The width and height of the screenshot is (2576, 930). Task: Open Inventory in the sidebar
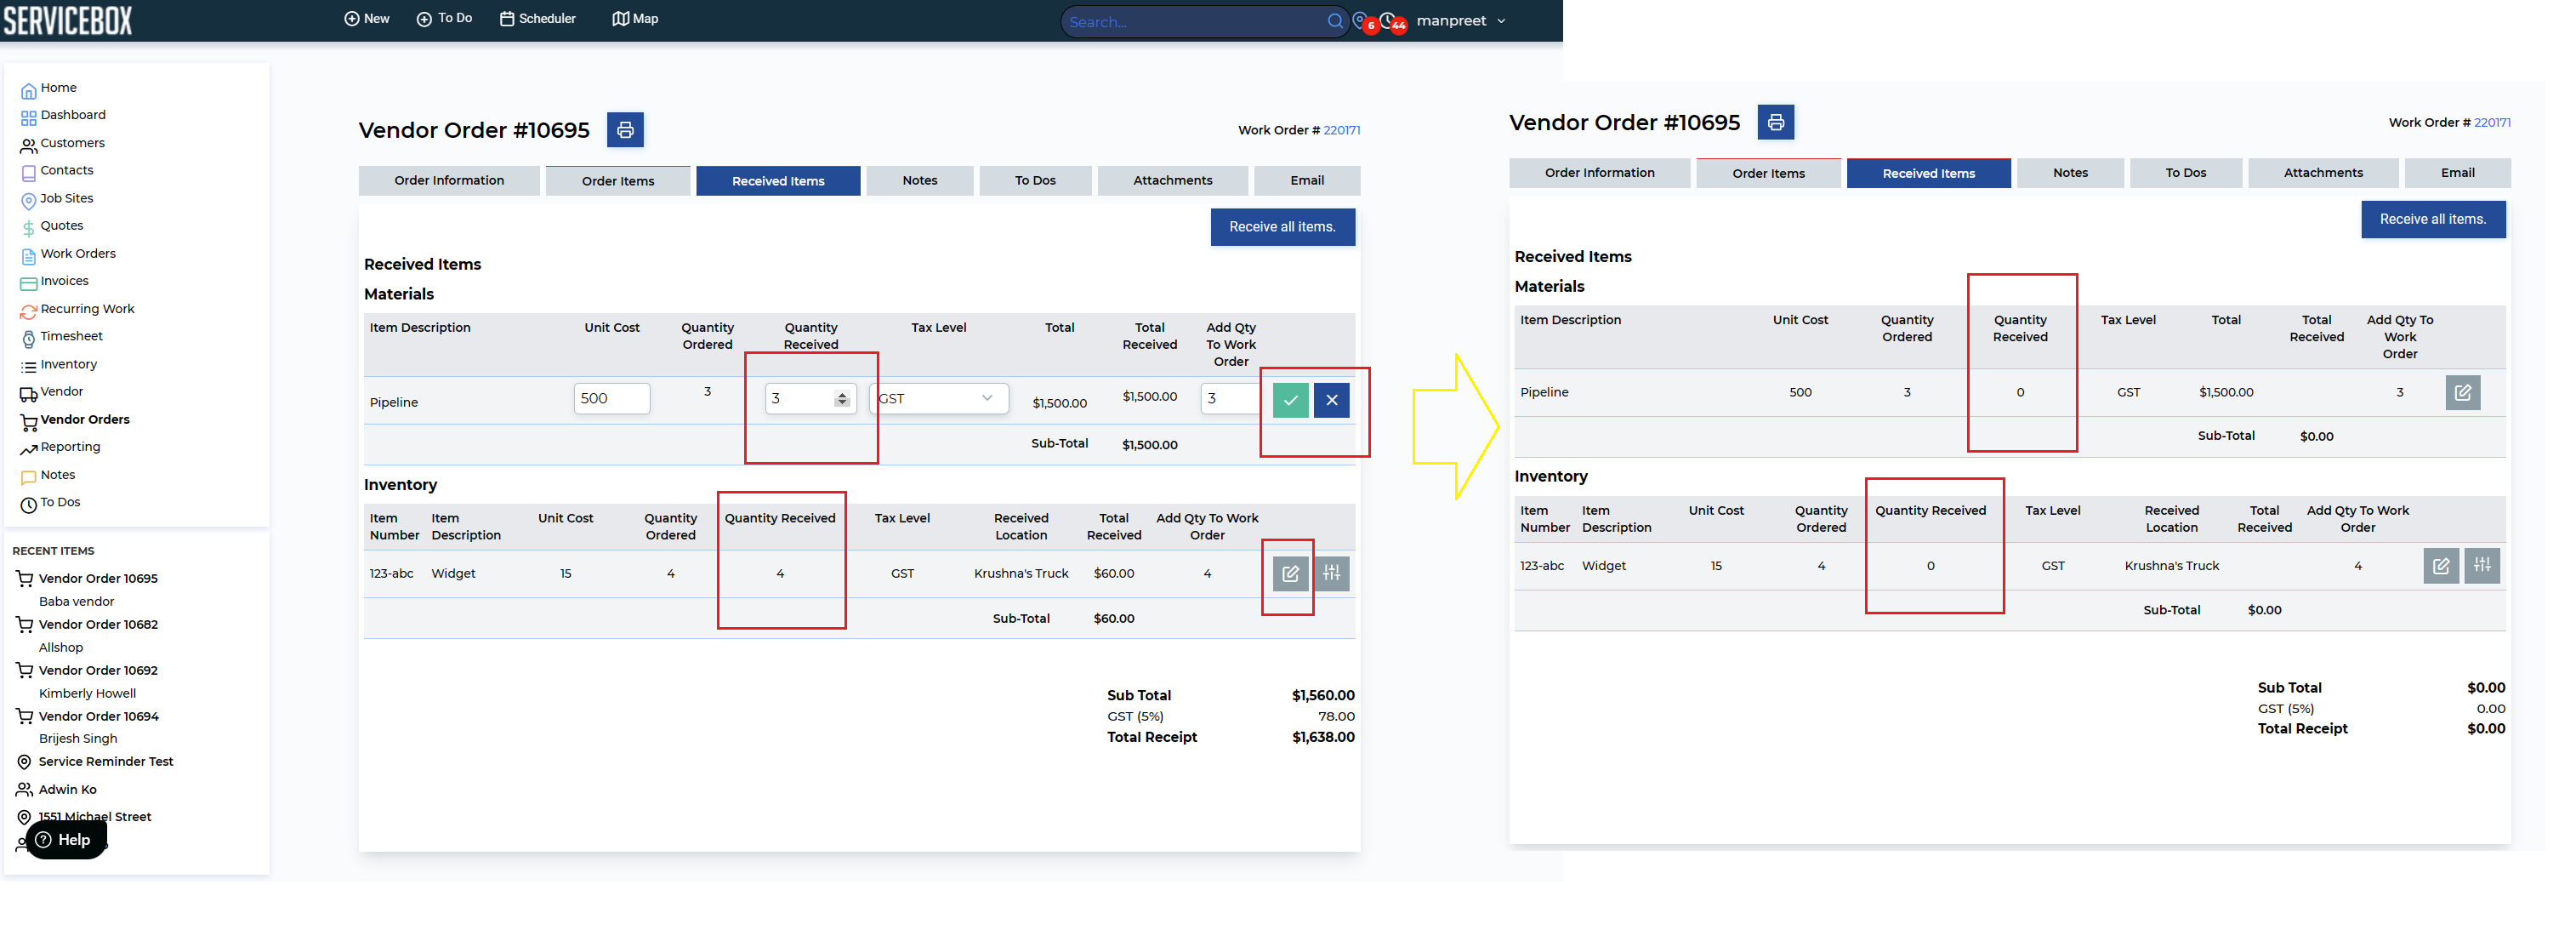(68, 365)
